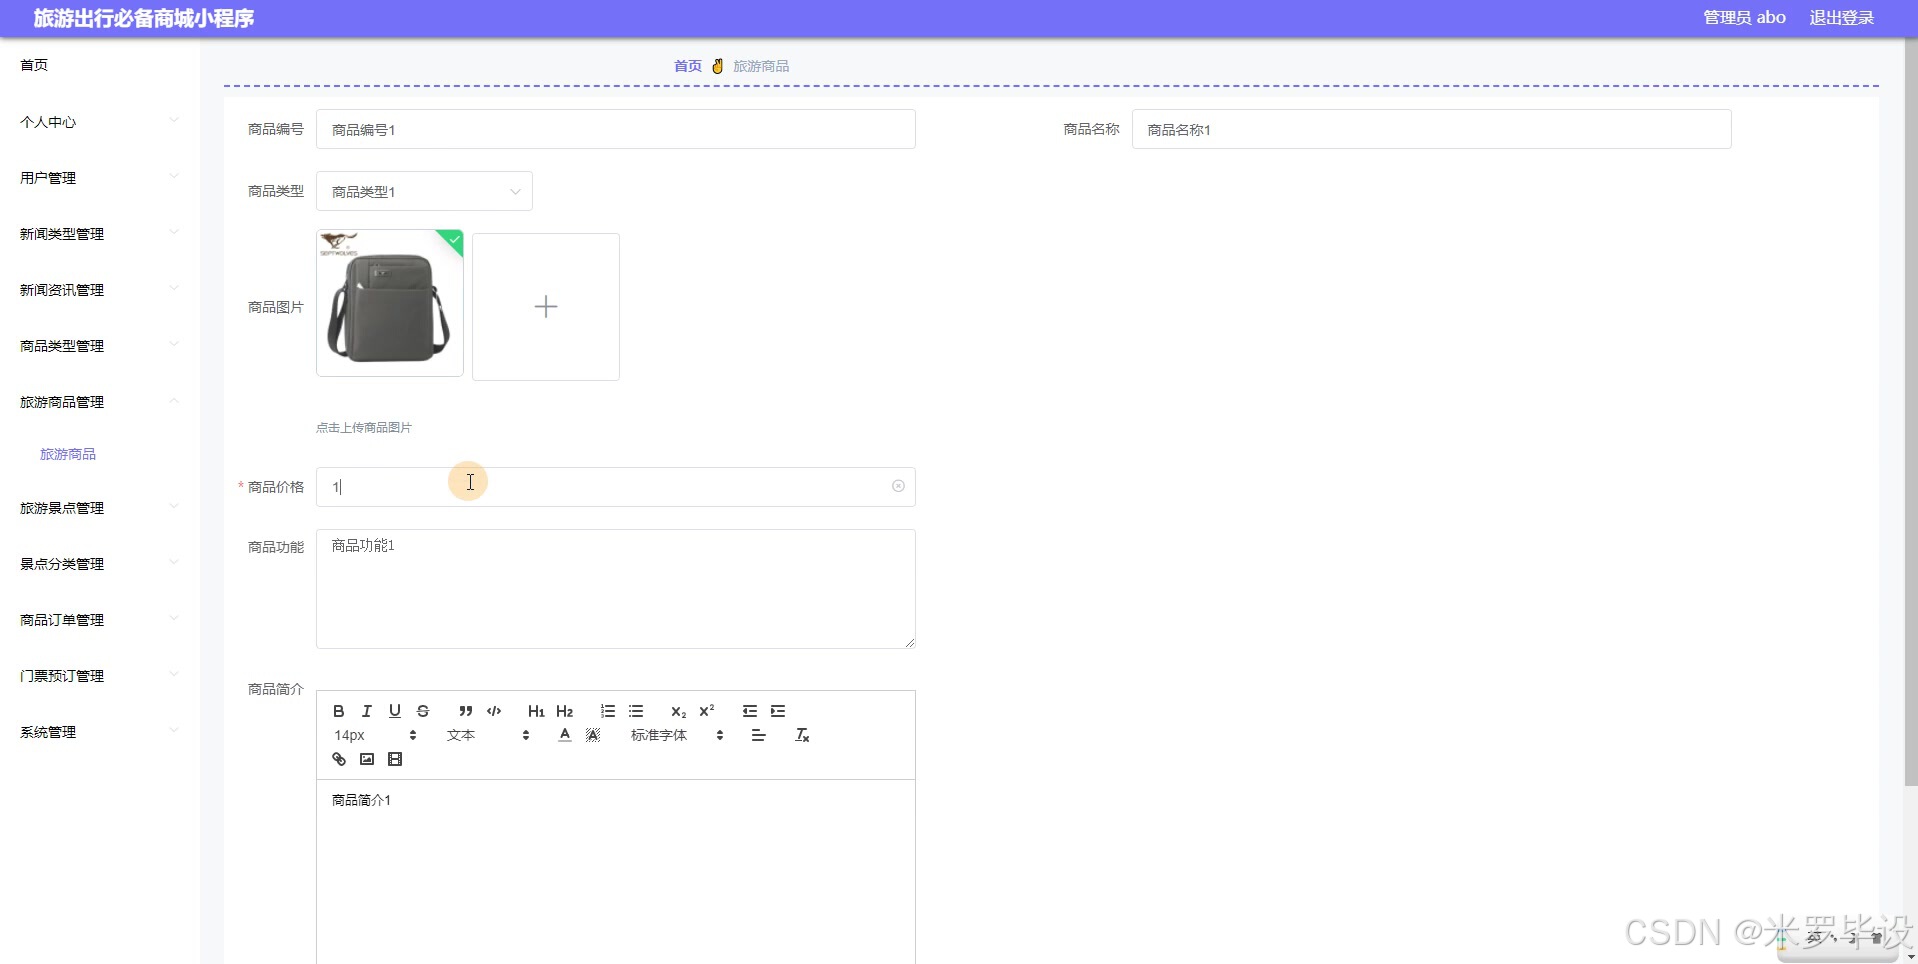Expand the 新闻资讯管理 sidebar menu
Image resolution: width=1918 pixels, height=964 pixels.
click(99, 290)
